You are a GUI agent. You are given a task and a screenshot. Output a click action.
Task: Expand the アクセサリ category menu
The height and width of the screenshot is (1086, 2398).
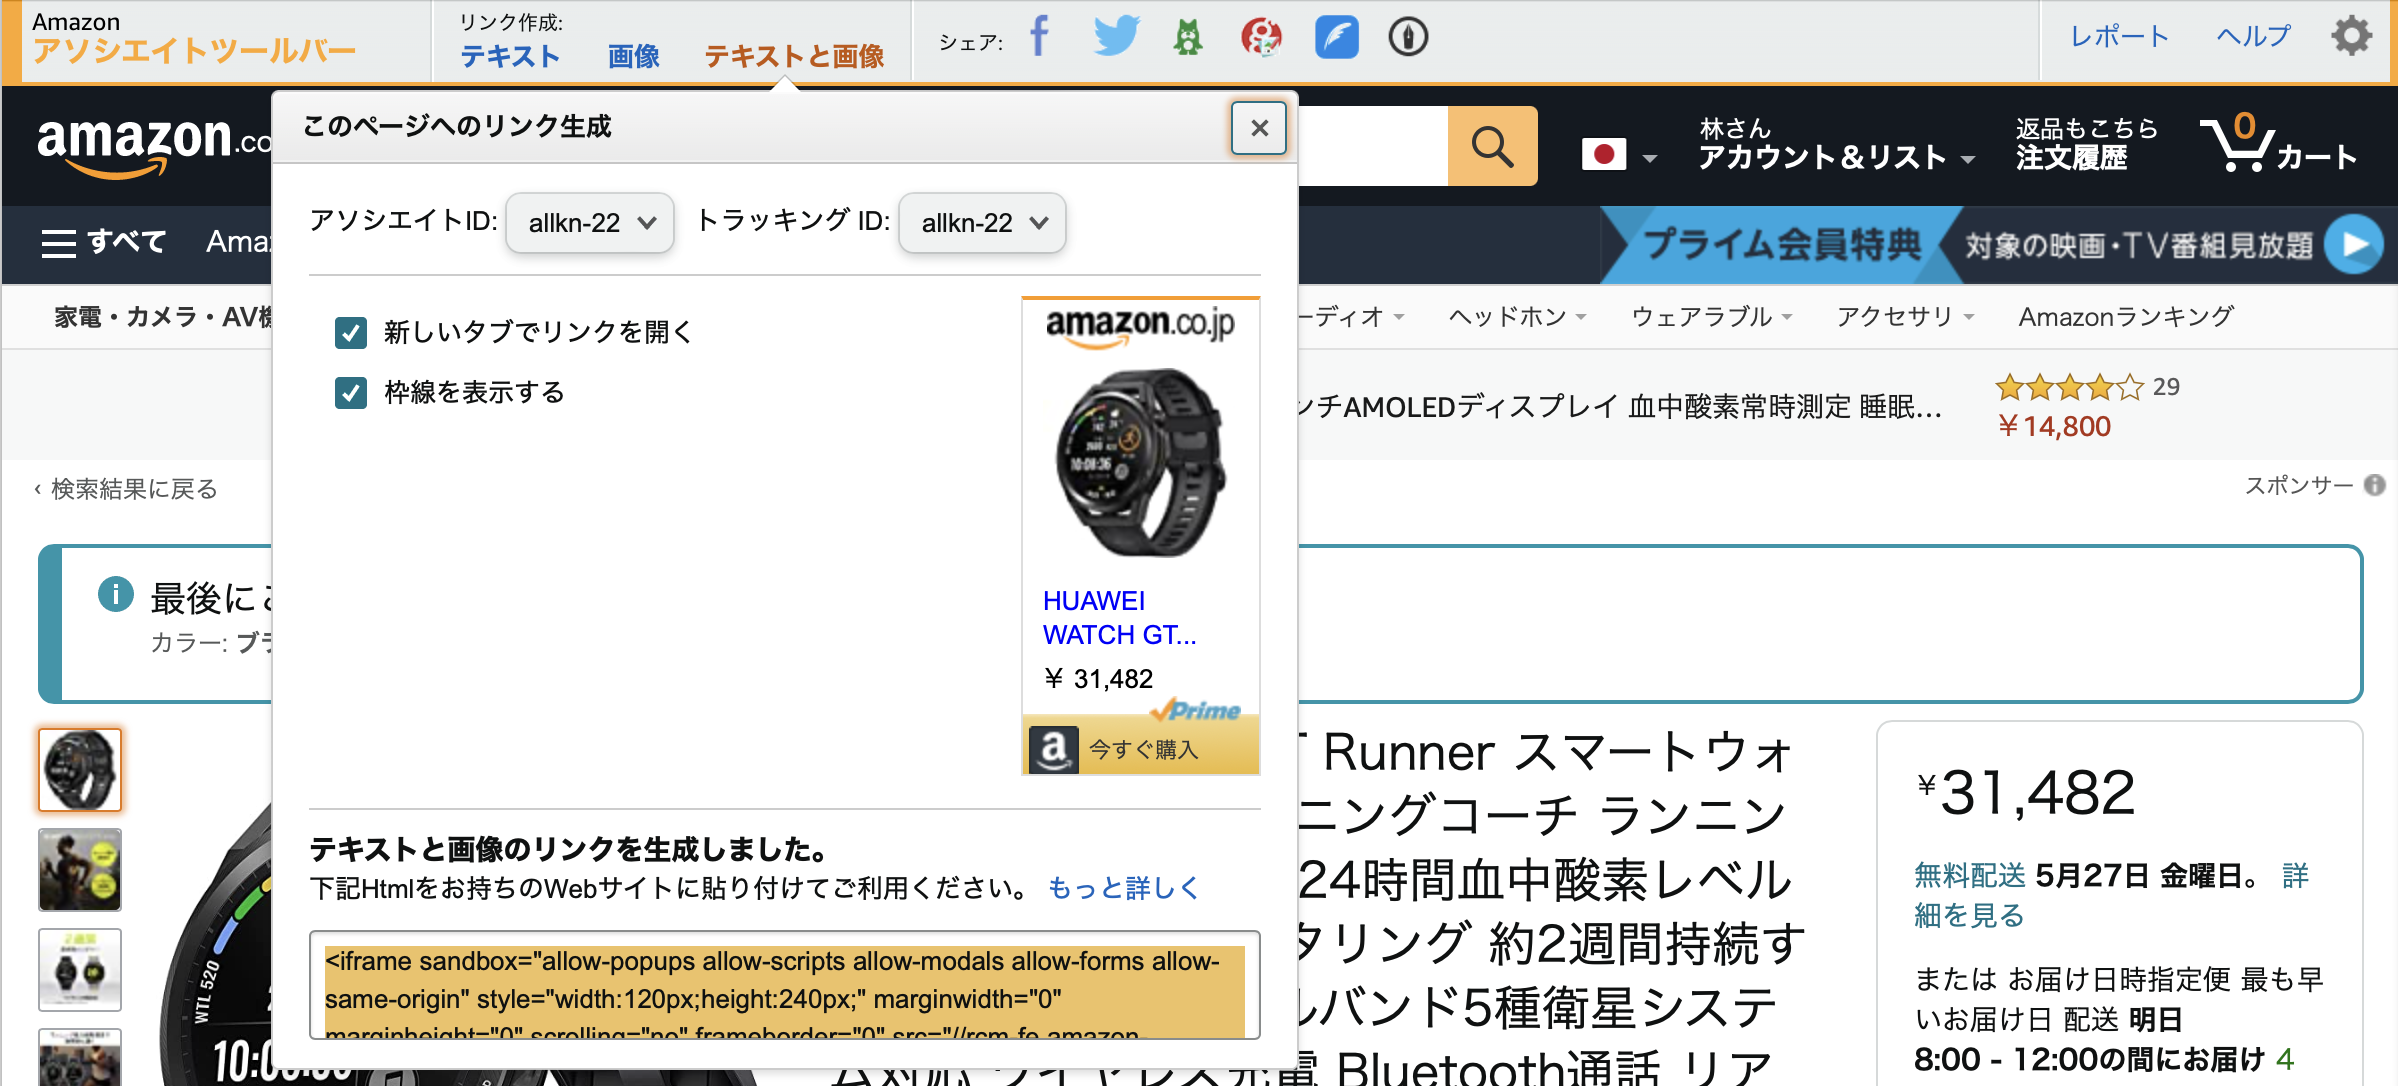[x=1905, y=317]
